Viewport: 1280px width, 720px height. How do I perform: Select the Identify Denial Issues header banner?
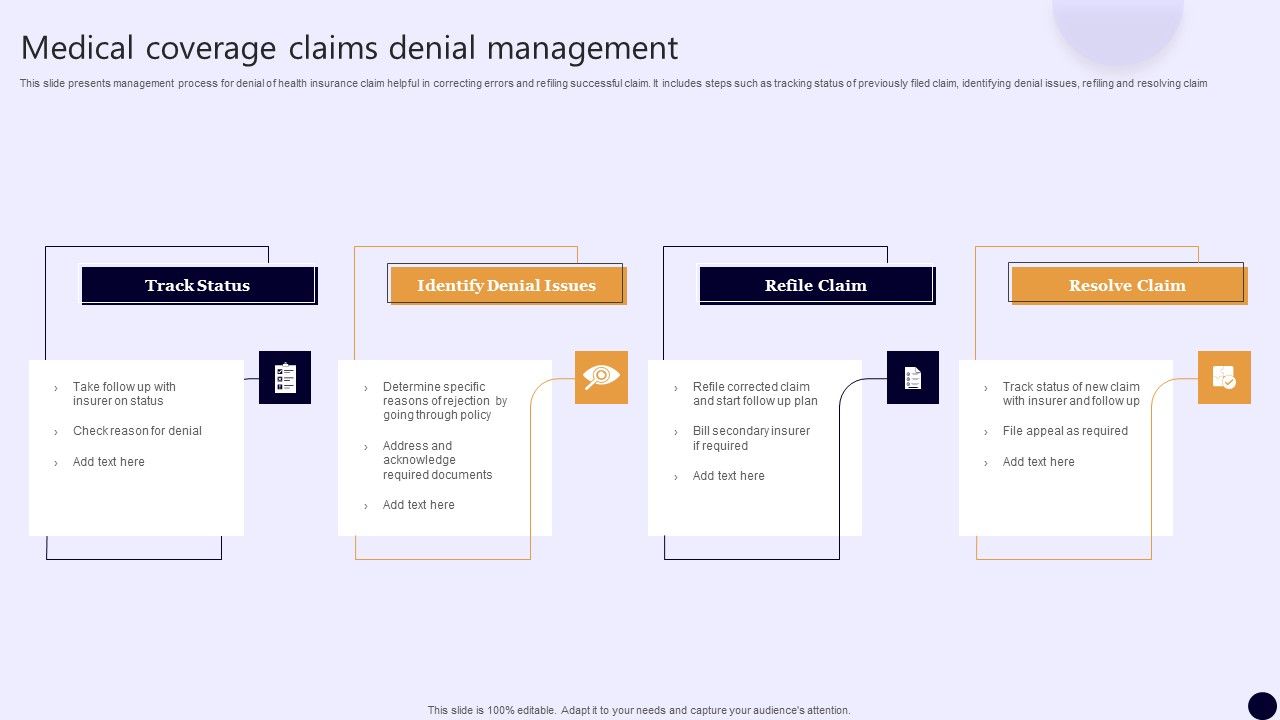507,285
